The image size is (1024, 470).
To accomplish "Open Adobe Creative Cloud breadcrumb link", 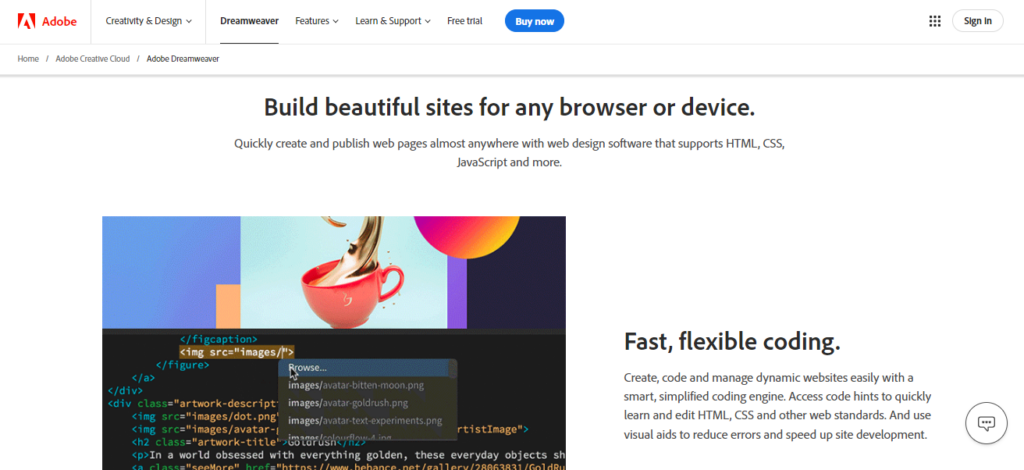I will 93,59.
